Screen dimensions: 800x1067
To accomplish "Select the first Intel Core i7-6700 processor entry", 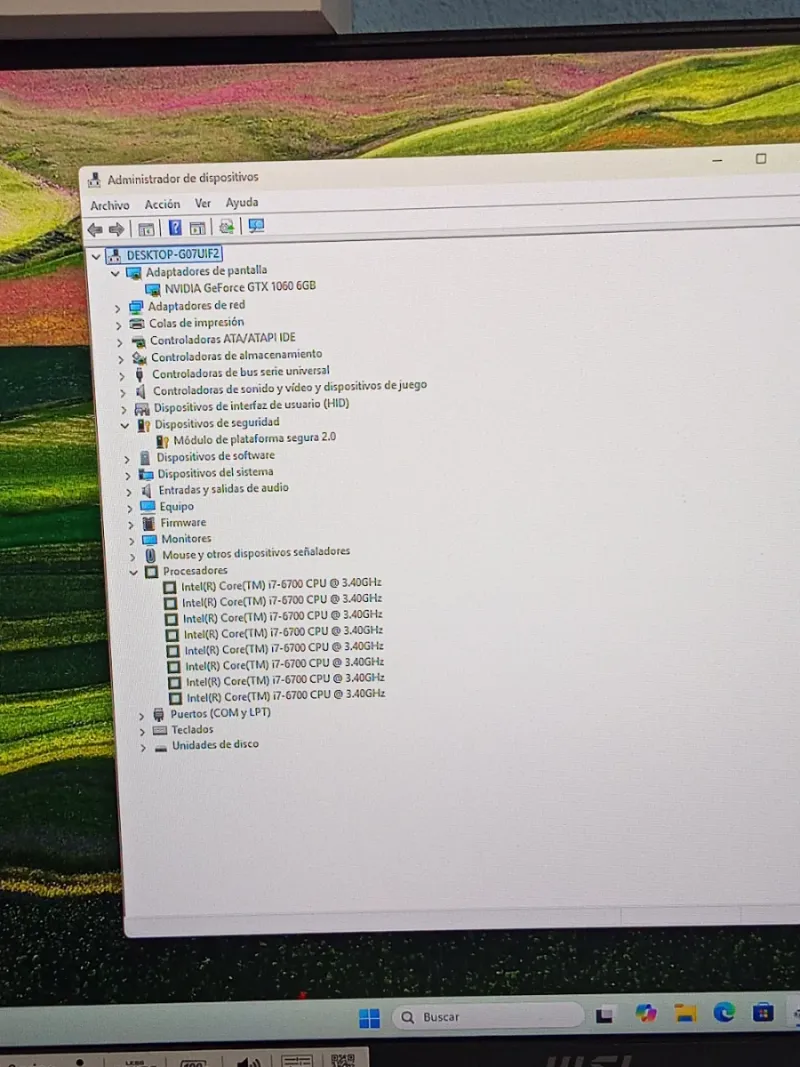I will [x=281, y=583].
